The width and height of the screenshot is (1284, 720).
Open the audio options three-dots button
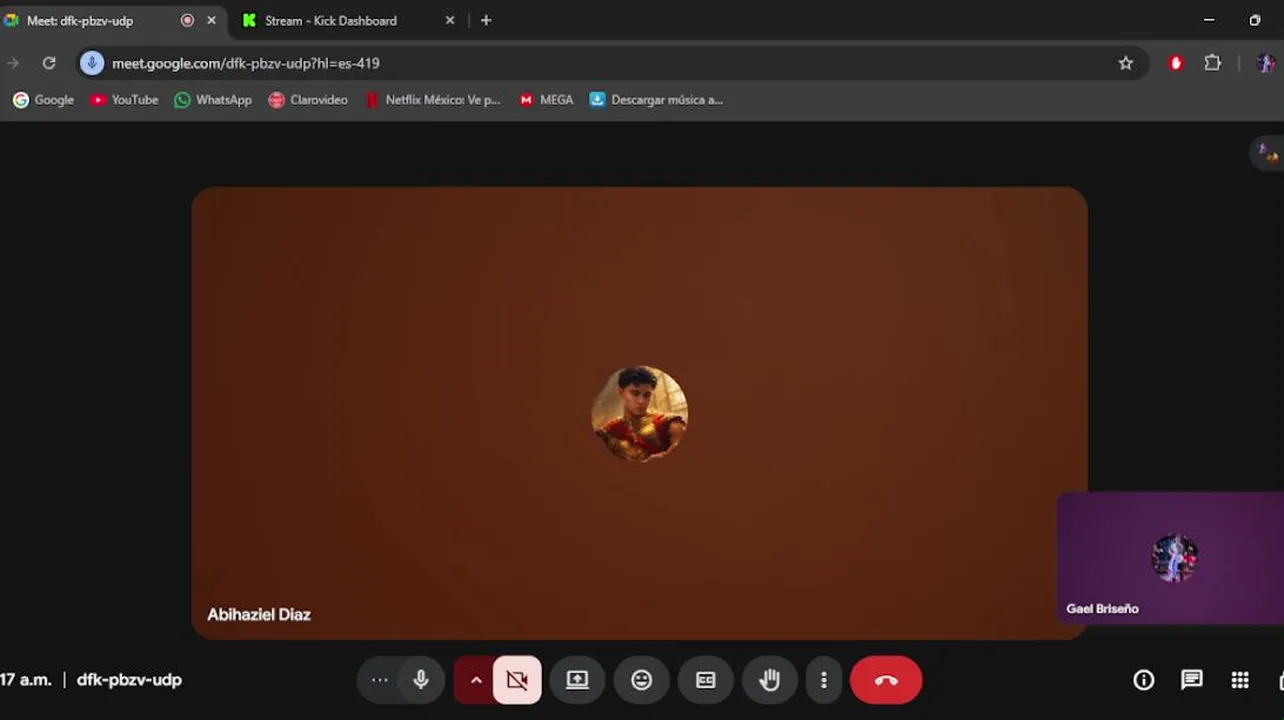[x=380, y=680]
